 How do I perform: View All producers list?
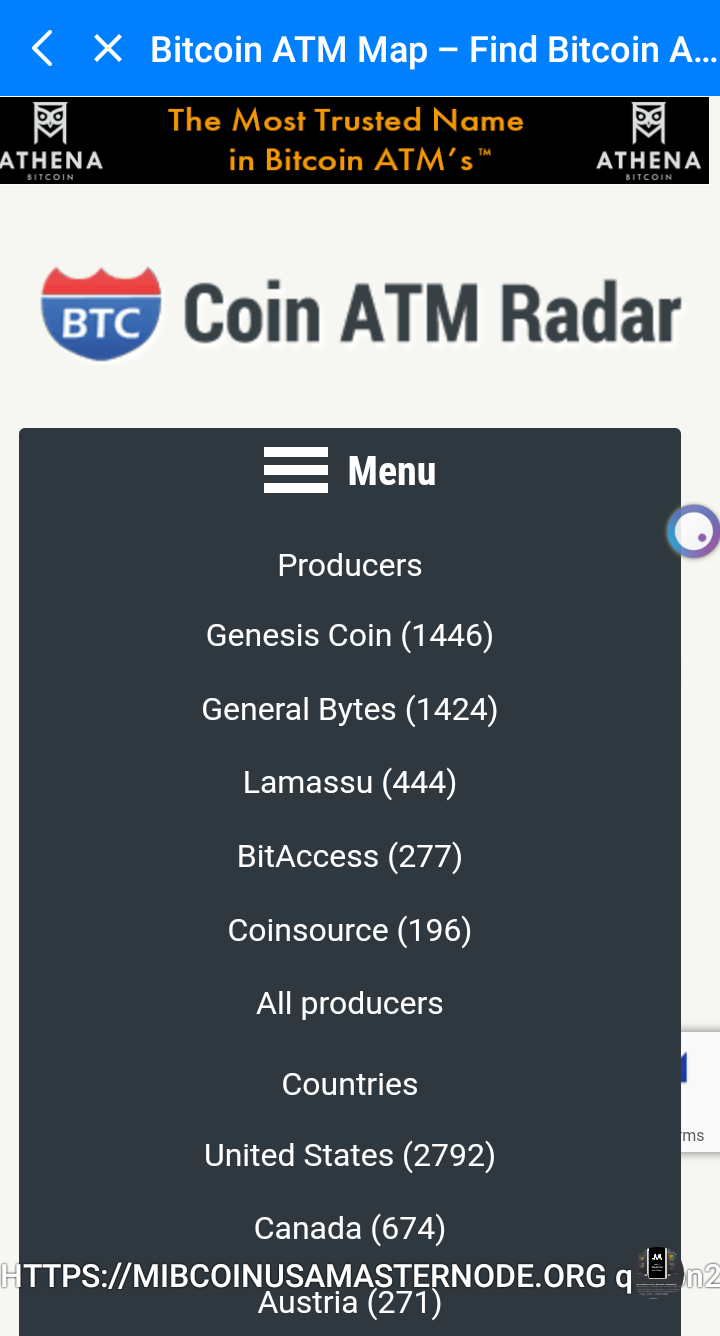pyautogui.click(x=350, y=1003)
